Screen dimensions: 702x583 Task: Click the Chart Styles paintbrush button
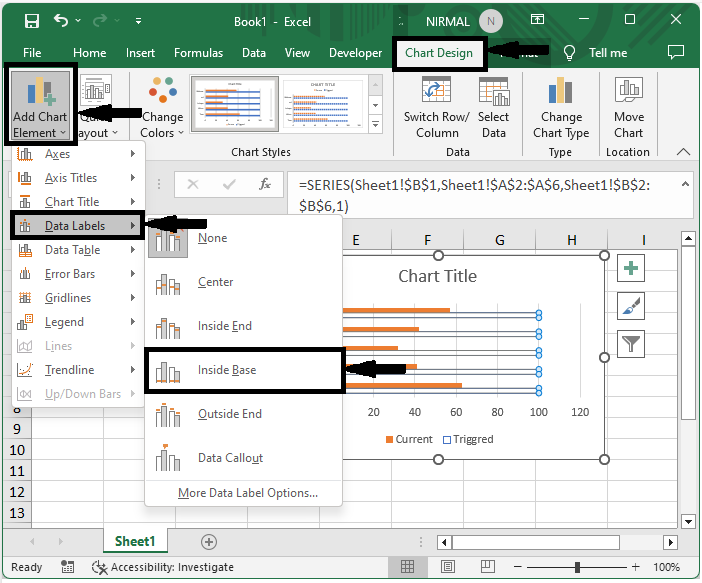click(x=630, y=306)
